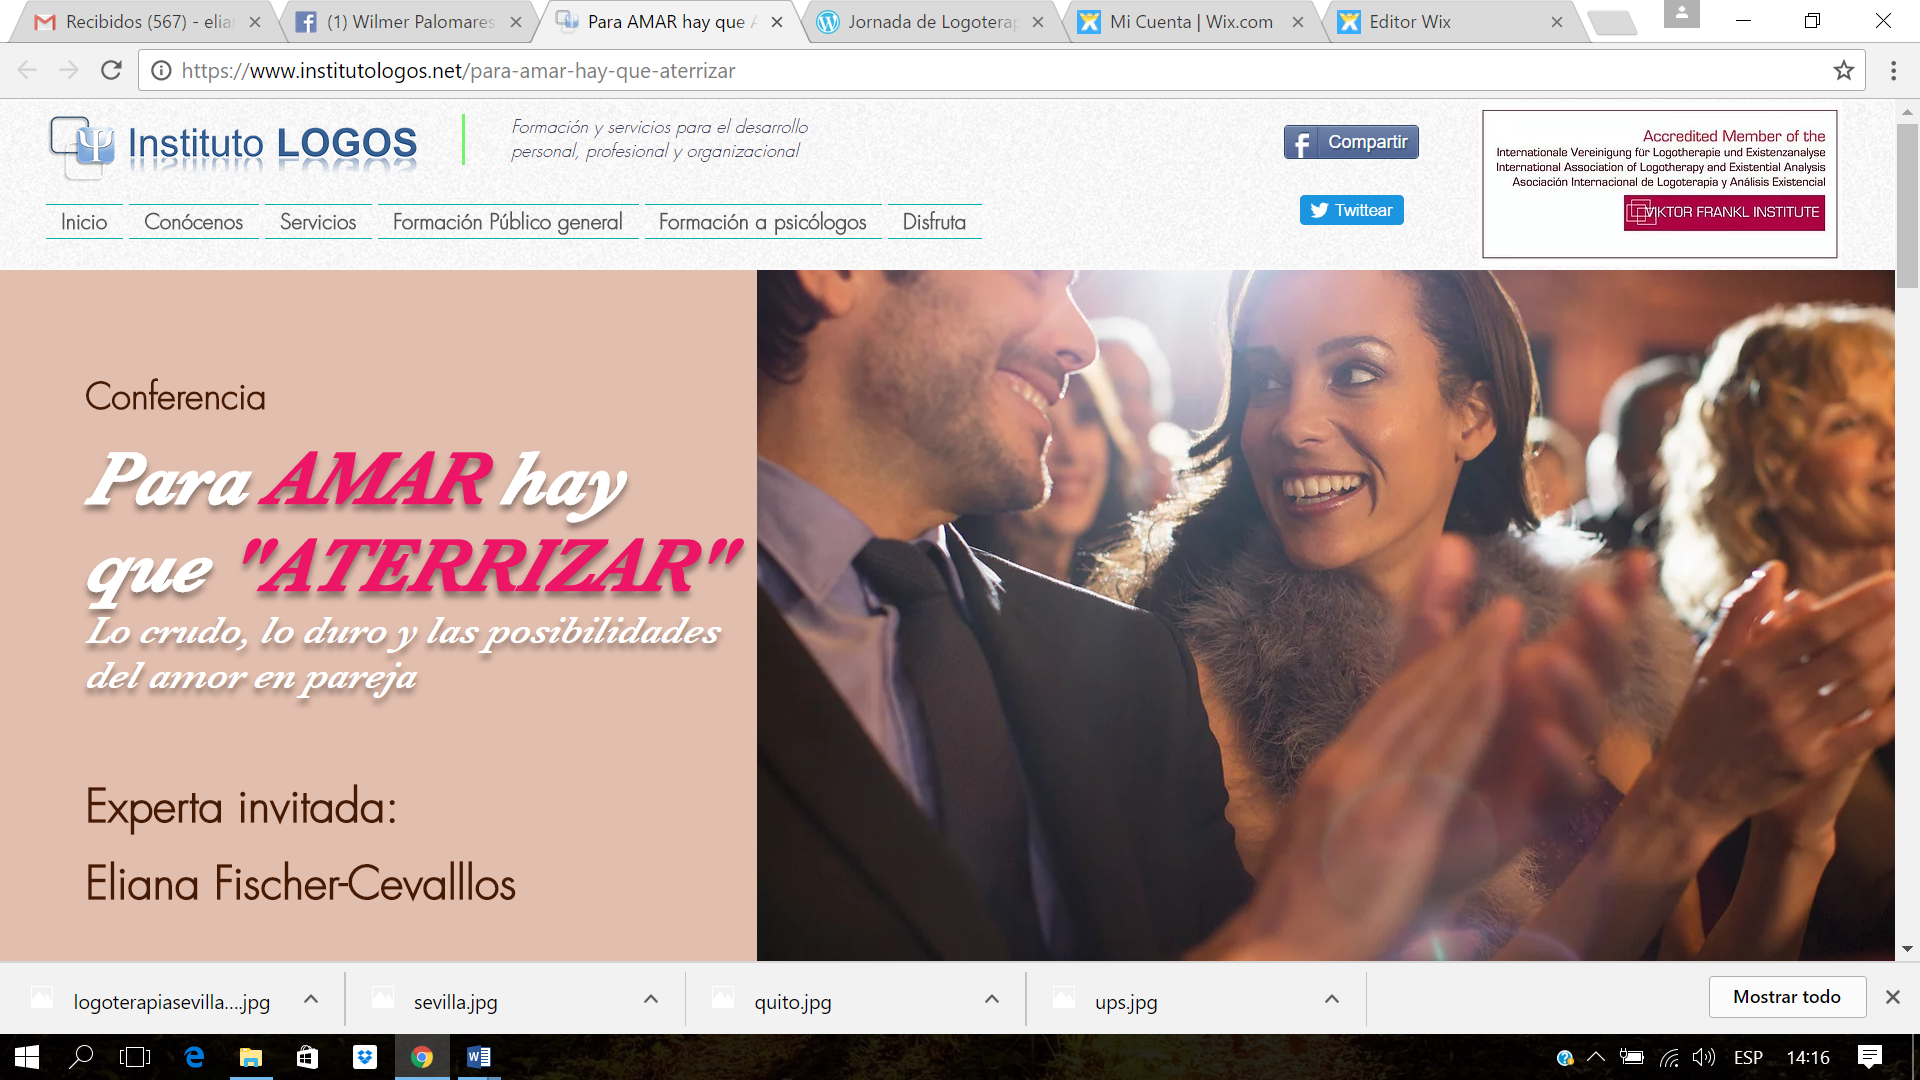Switch to Mi Cuenta Wix.com tab
Image resolution: width=1920 pixels, height=1080 pixels.
tap(1190, 22)
